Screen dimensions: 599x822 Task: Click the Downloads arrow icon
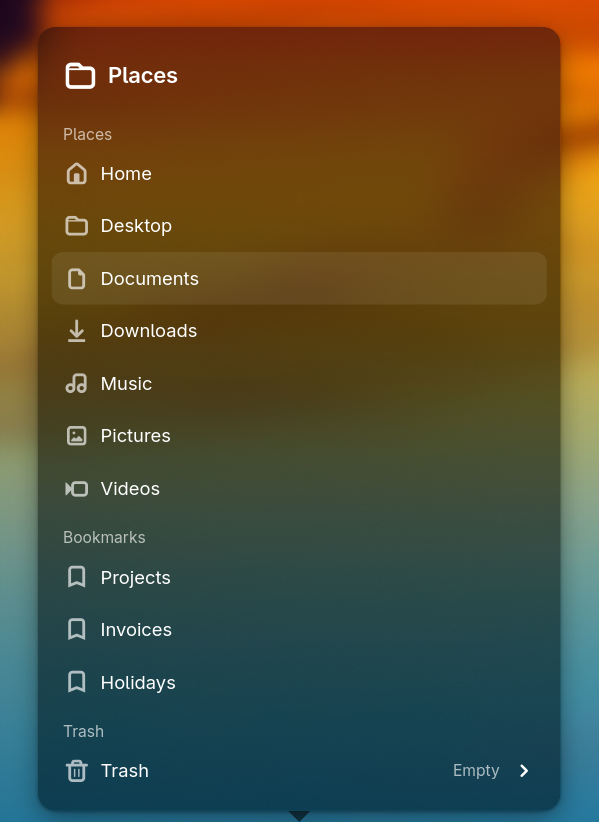77,331
